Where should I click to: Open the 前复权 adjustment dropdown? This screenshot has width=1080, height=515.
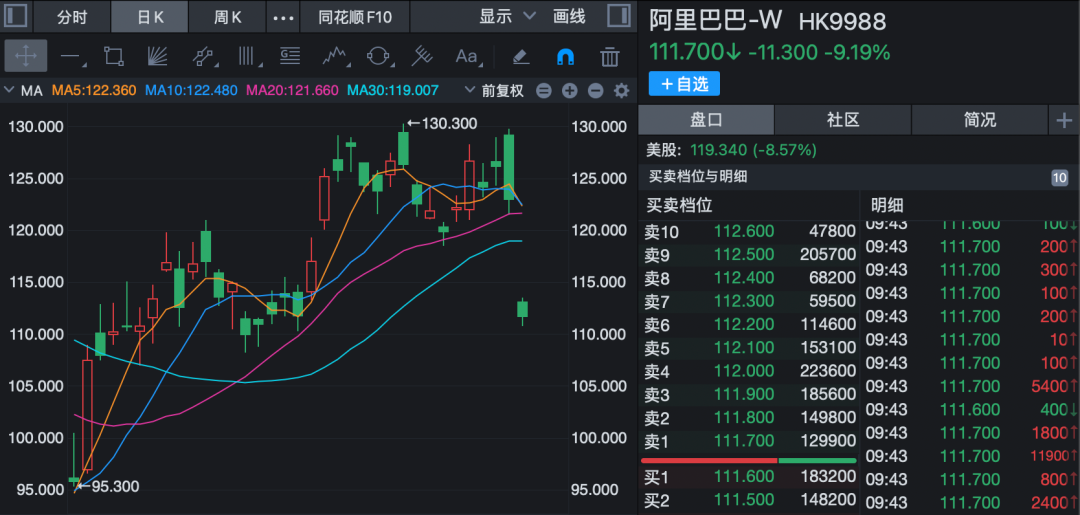point(496,91)
